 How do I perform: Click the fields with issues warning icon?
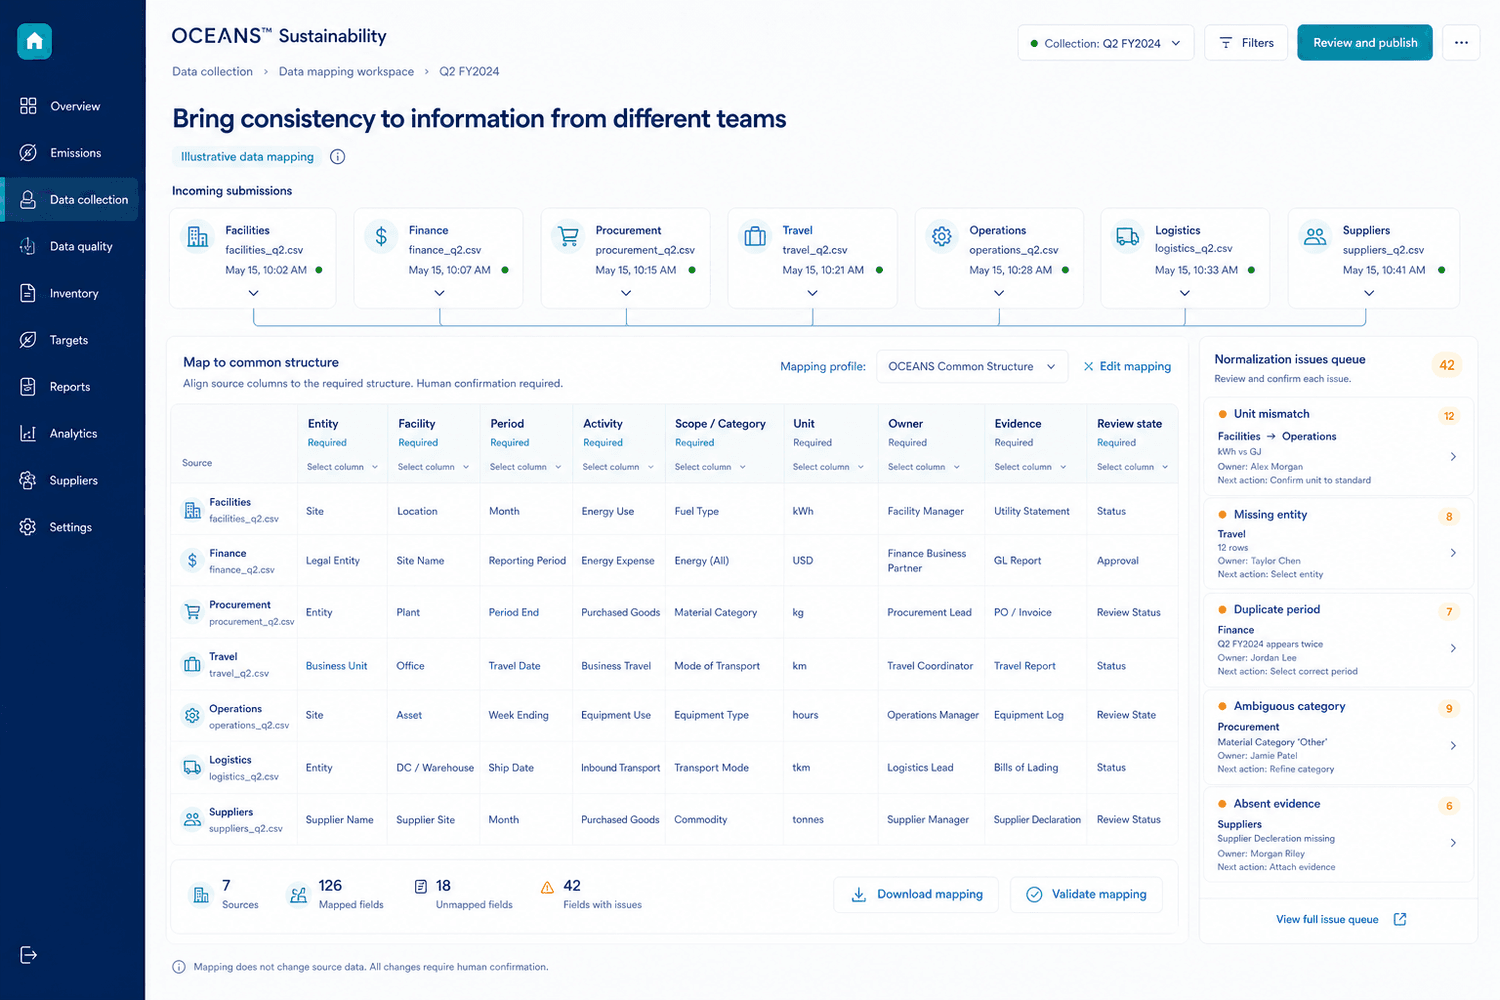547,887
